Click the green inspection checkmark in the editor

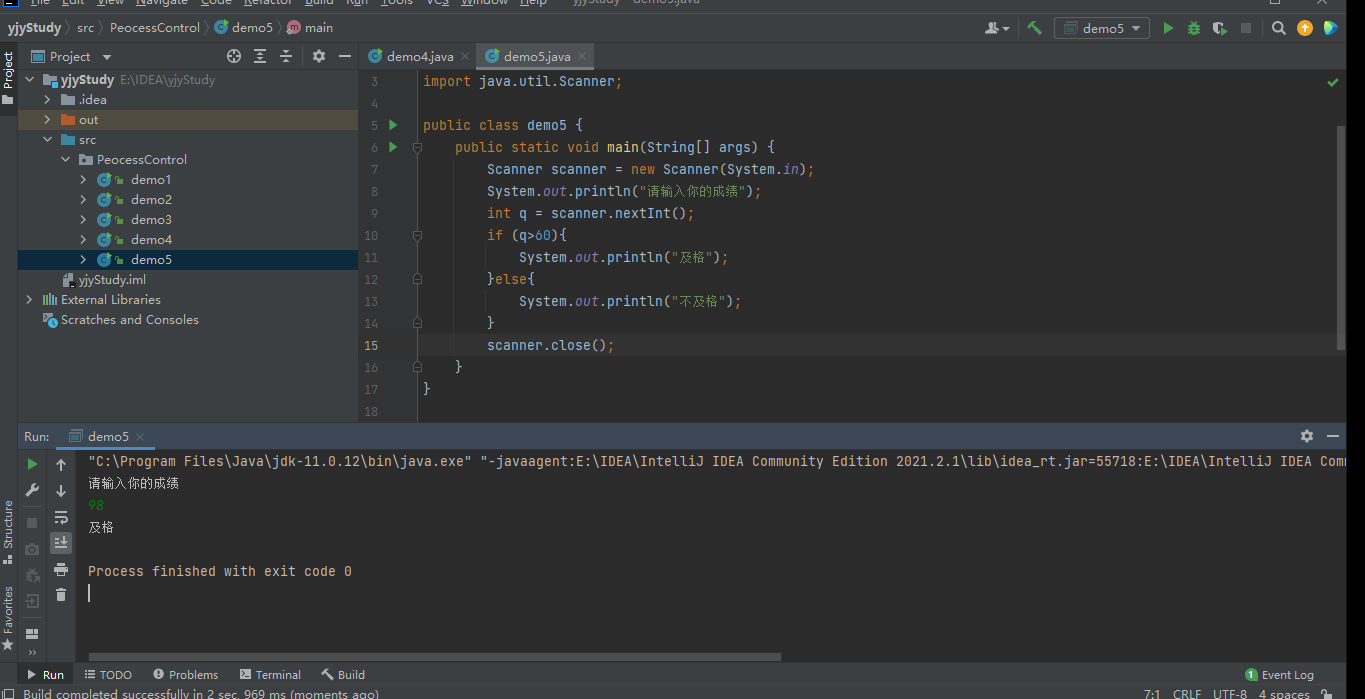1333,82
